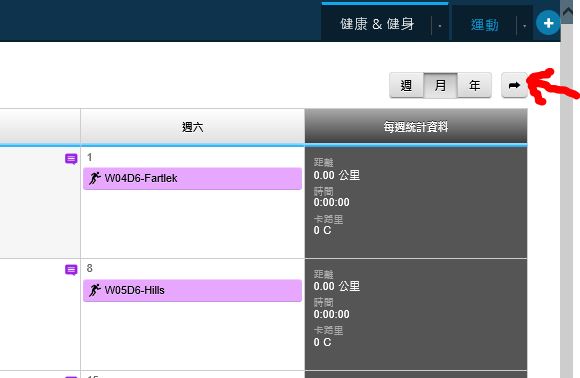Open the W04D6-Fartlek workout
Viewport: 580px width, 378px height.
click(x=192, y=178)
